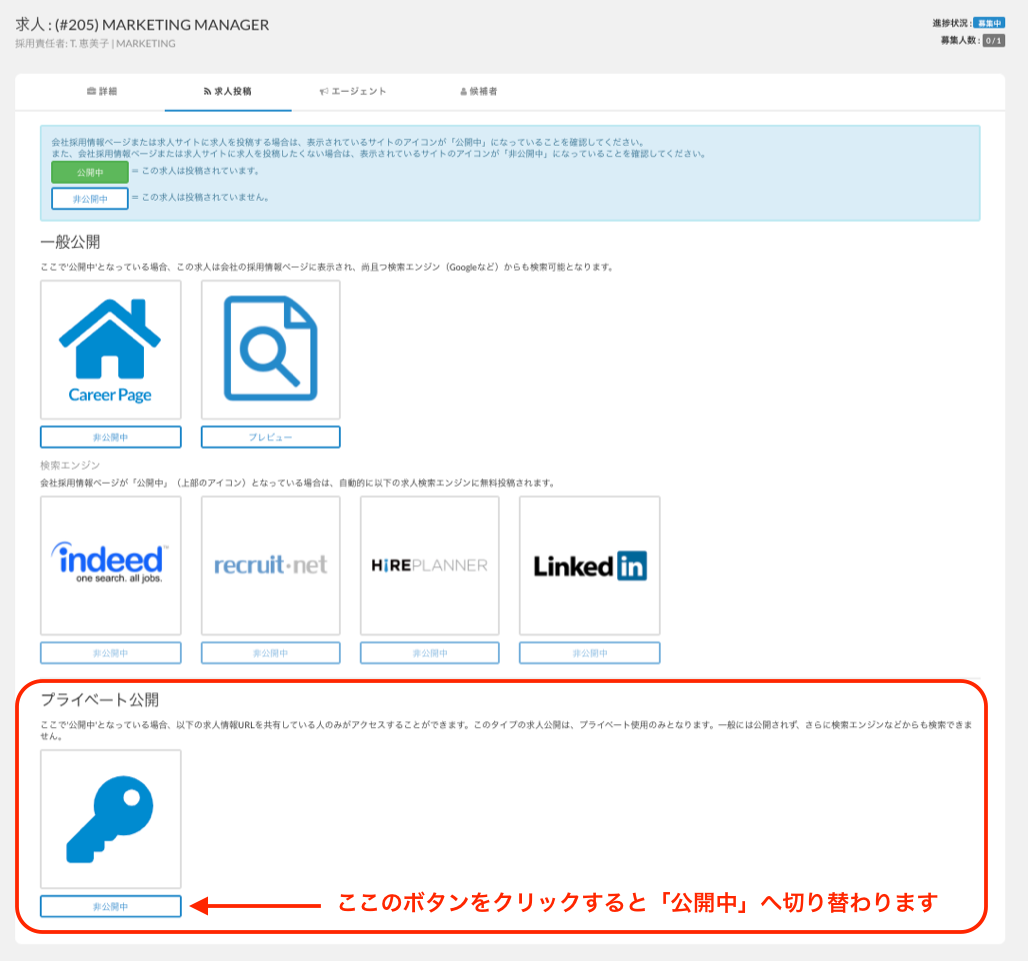1028x961 pixels.
Task: Switch to the 求人投稿 tab
Action: coord(227,91)
